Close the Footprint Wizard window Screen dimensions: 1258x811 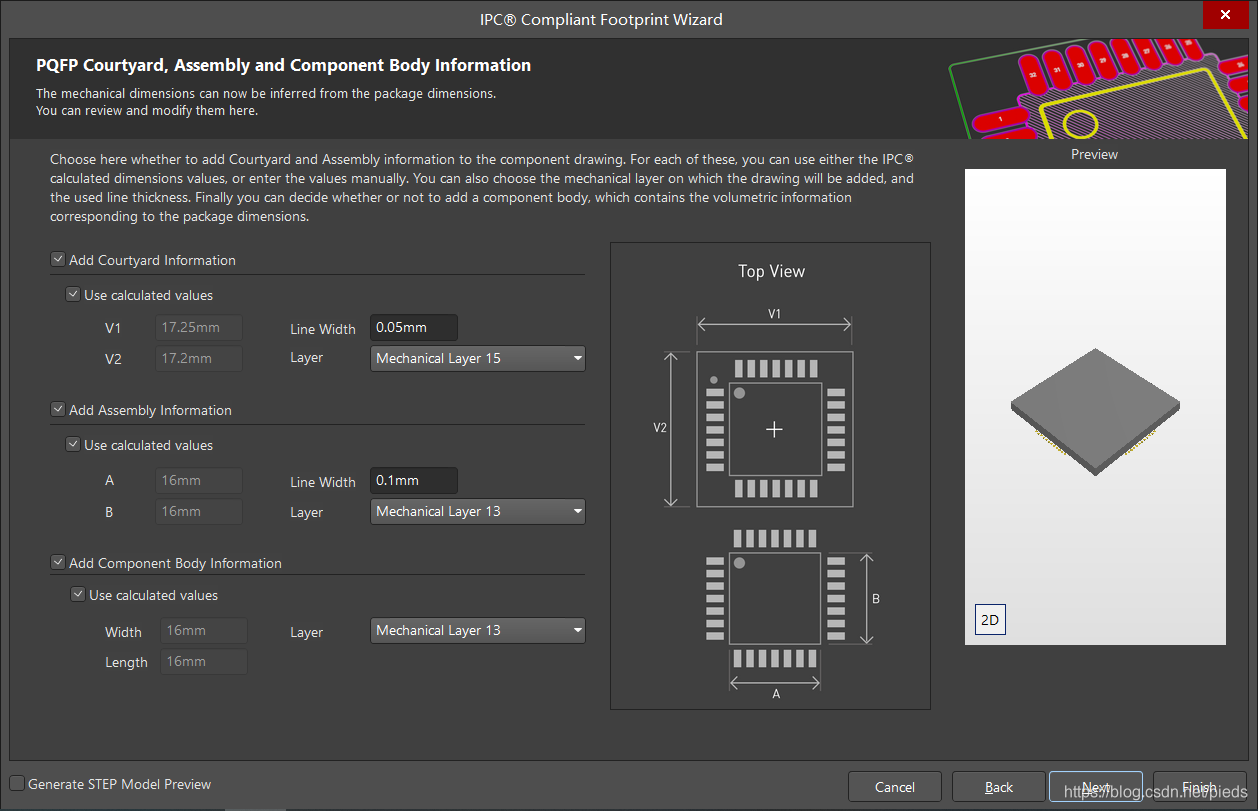[x=1224, y=15]
